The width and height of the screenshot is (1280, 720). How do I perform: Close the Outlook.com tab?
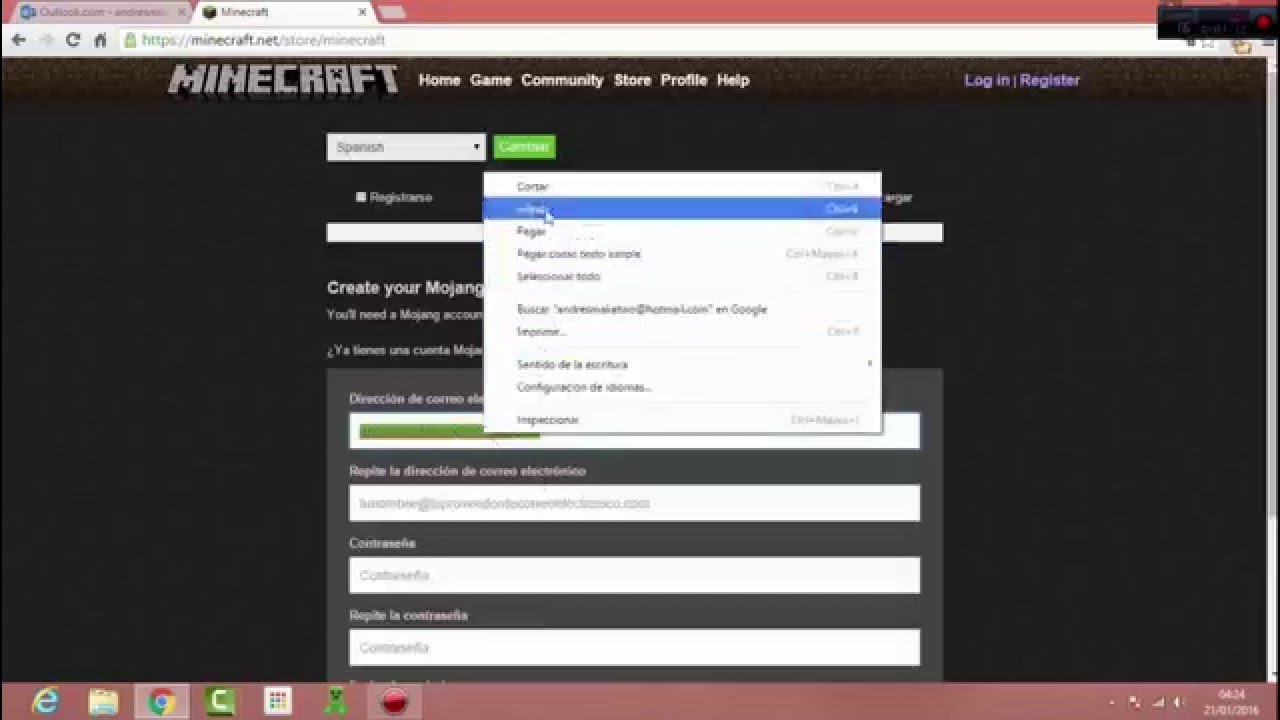click(x=181, y=12)
